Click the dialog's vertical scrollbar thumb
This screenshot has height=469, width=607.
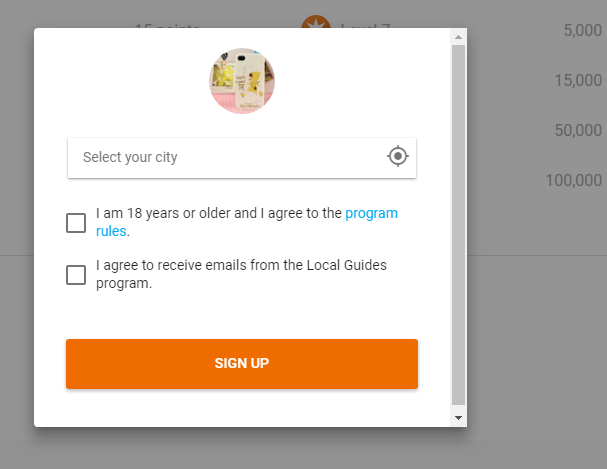[458, 225]
